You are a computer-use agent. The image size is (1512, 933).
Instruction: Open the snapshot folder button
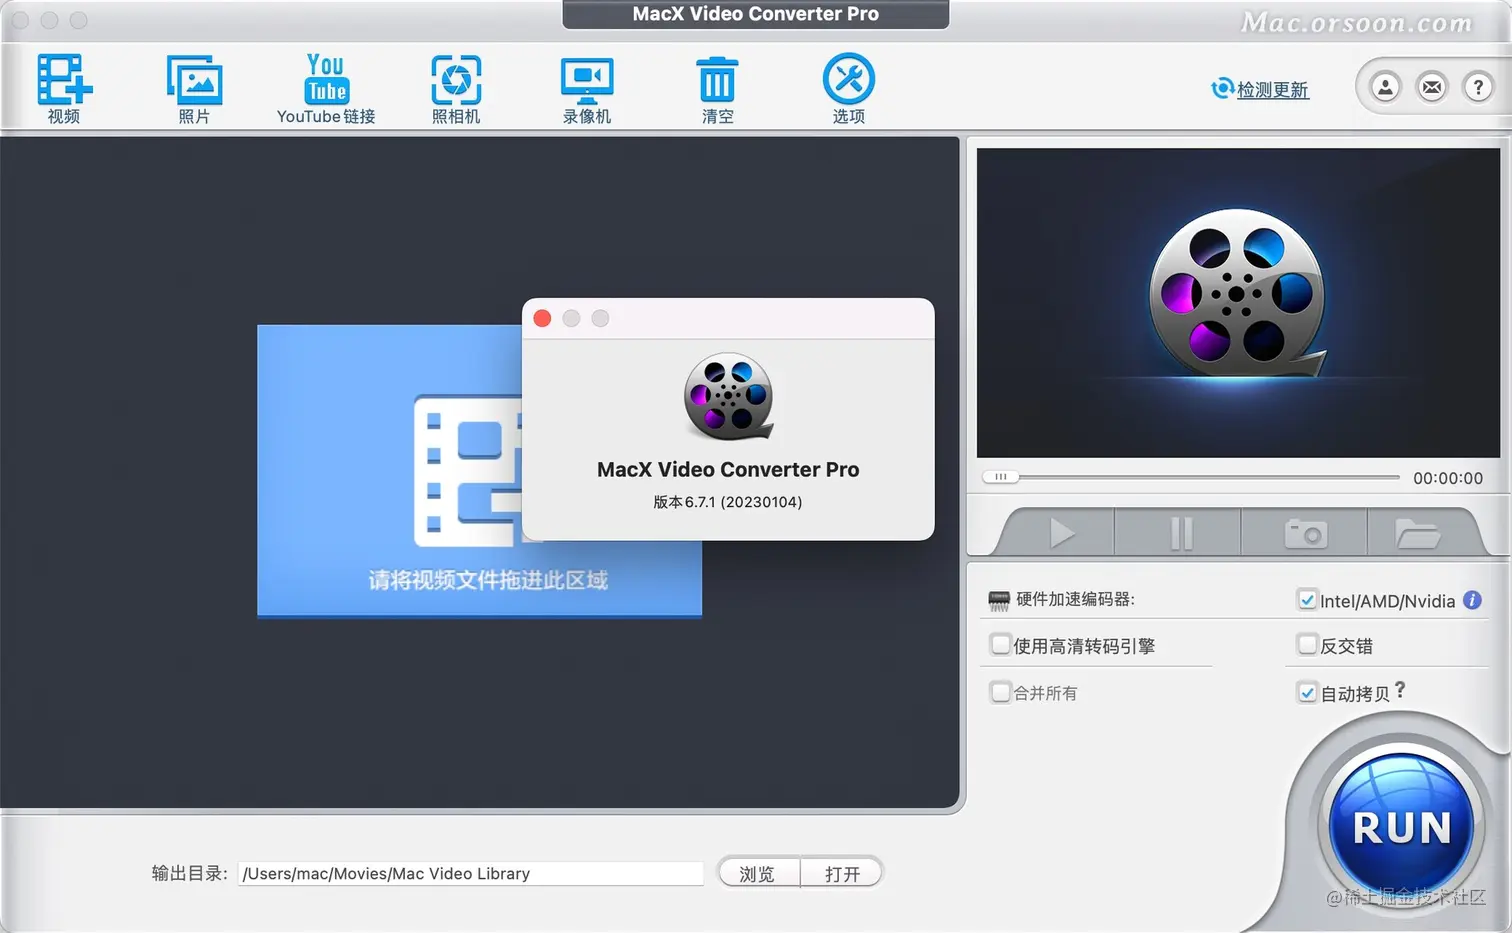(1418, 533)
